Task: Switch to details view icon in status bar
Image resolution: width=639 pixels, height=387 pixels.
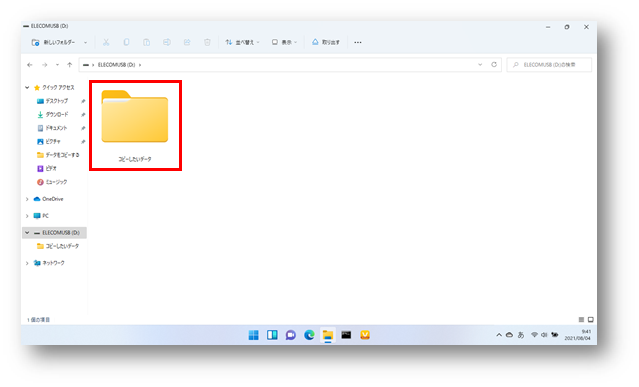Action: coord(582,320)
